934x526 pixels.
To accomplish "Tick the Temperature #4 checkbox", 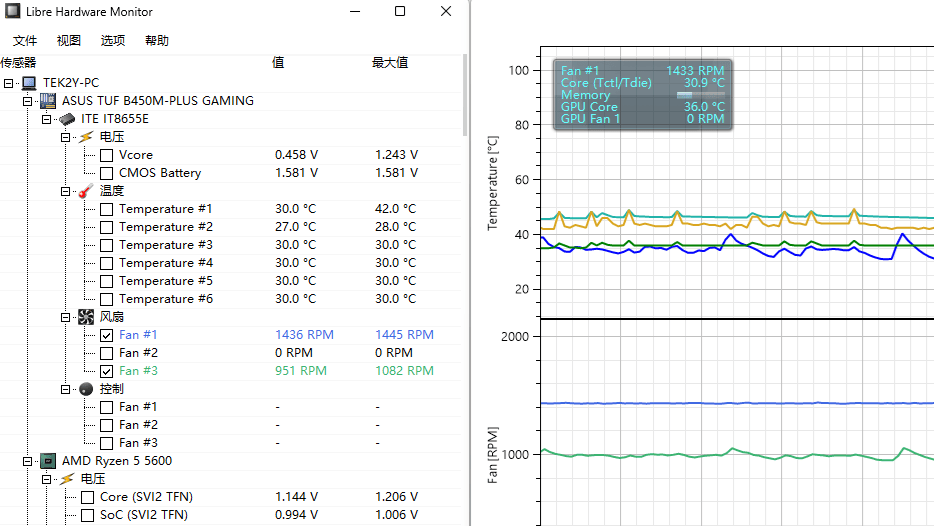I will tap(107, 263).
